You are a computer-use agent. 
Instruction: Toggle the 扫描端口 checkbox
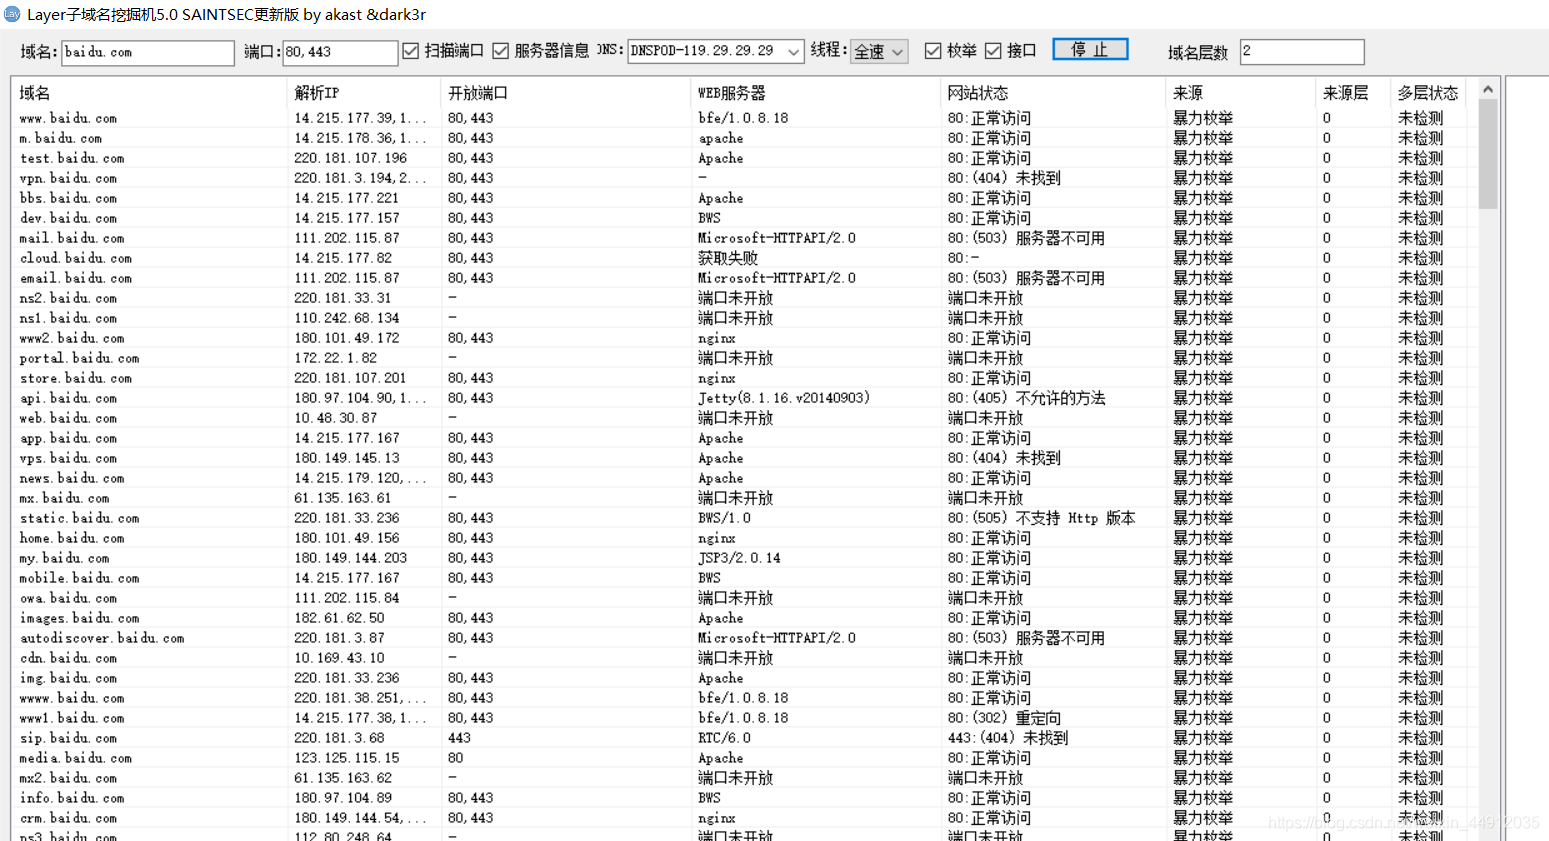click(410, 51)
